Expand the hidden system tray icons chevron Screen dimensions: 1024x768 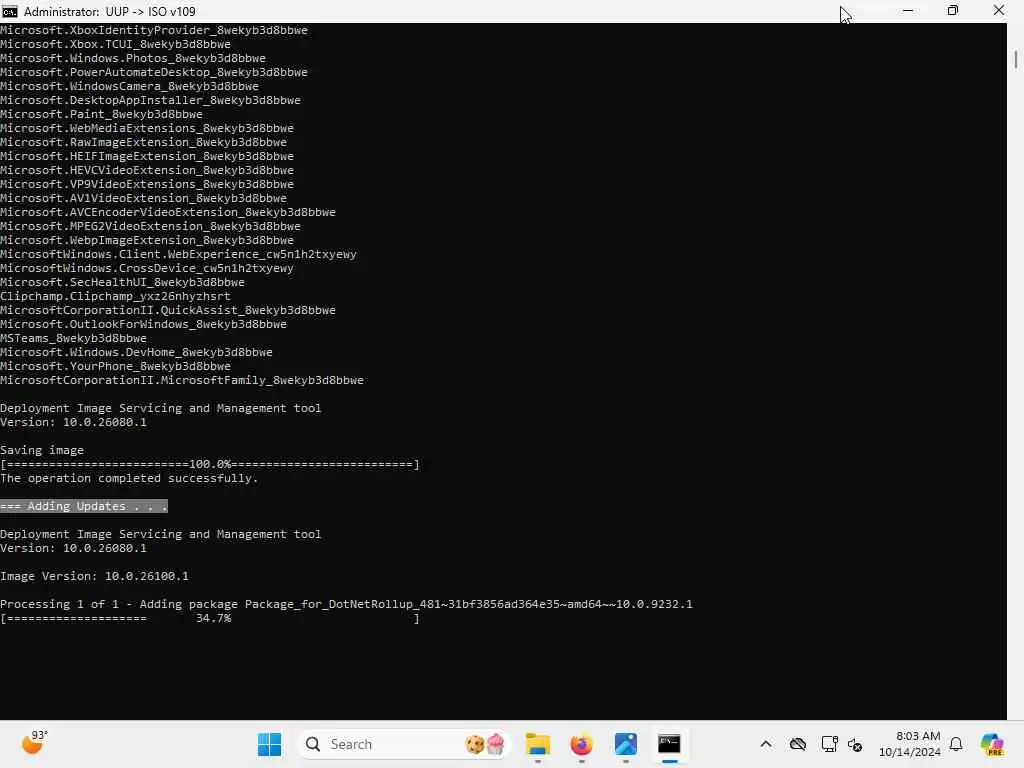coord(766,744)
